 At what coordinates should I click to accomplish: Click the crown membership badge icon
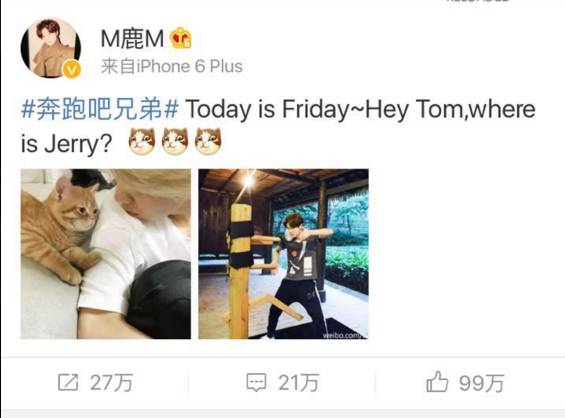[x=181, y=38]
